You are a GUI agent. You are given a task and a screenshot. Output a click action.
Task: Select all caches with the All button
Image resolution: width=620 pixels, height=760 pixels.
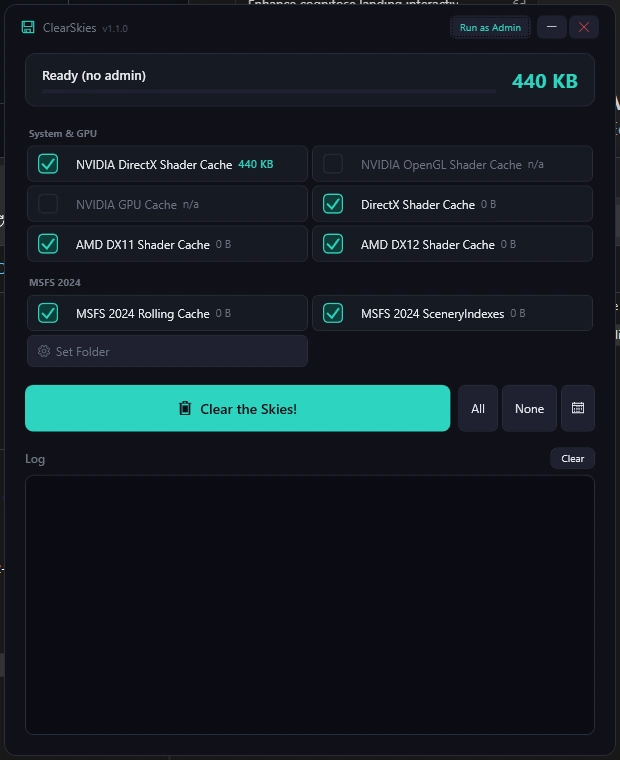tap(478, 408)
